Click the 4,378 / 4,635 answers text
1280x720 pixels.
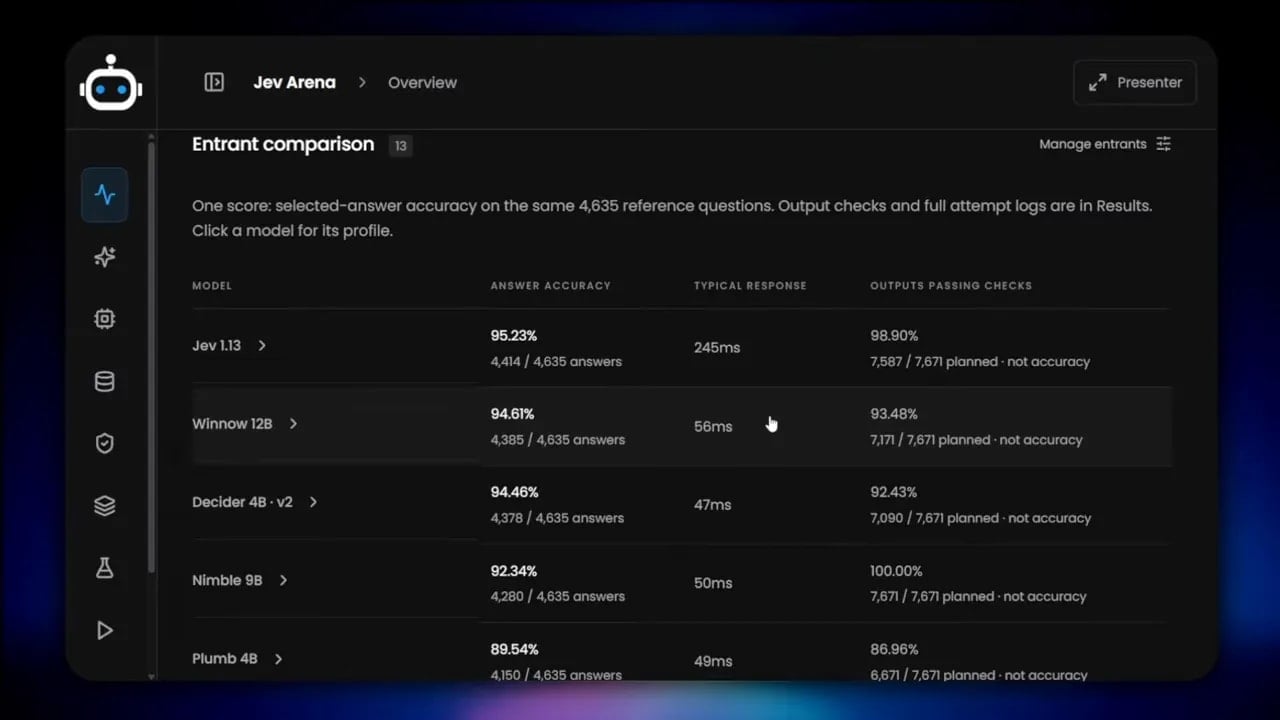coord(557,518)
